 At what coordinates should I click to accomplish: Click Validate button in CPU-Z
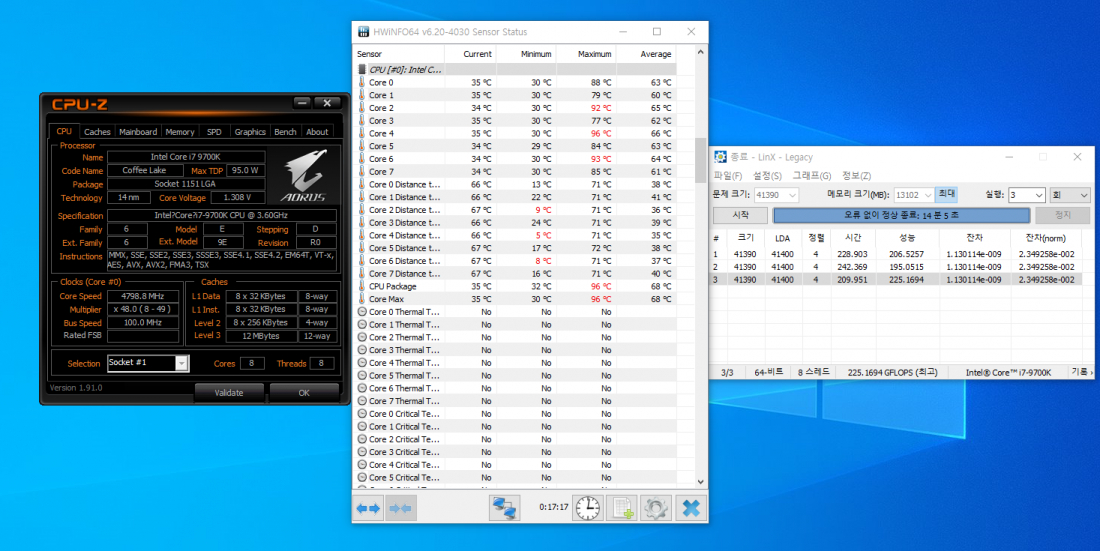point(229,392)
